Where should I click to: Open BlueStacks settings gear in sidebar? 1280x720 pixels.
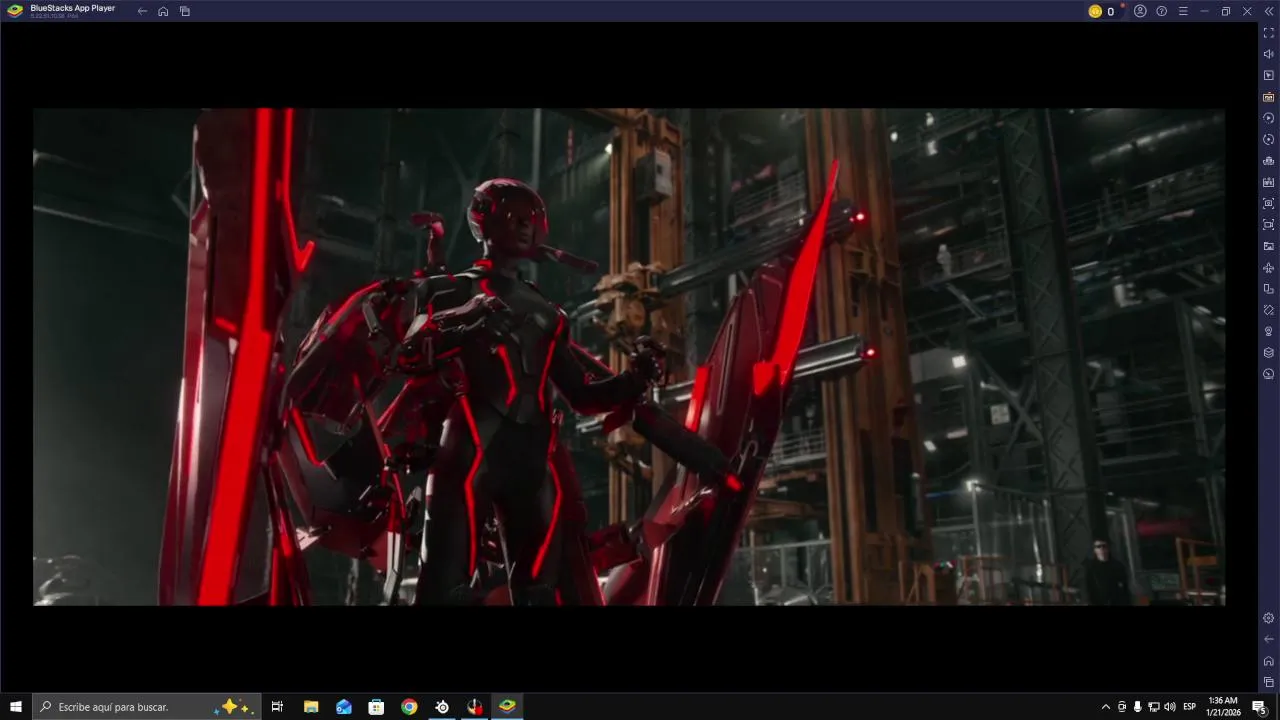tap(1269, 618)
